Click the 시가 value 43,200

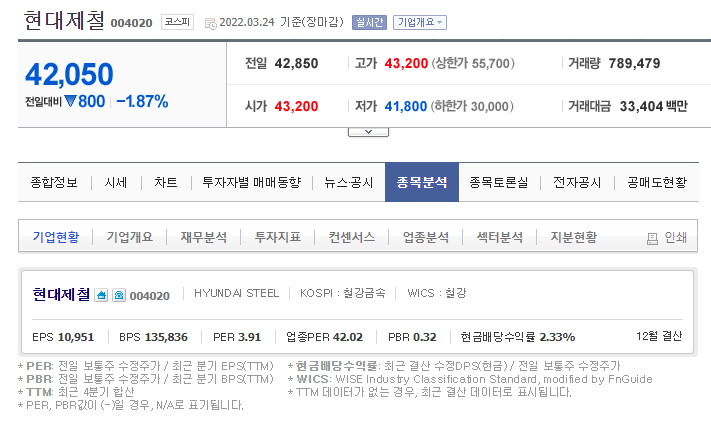click(297, 107)
